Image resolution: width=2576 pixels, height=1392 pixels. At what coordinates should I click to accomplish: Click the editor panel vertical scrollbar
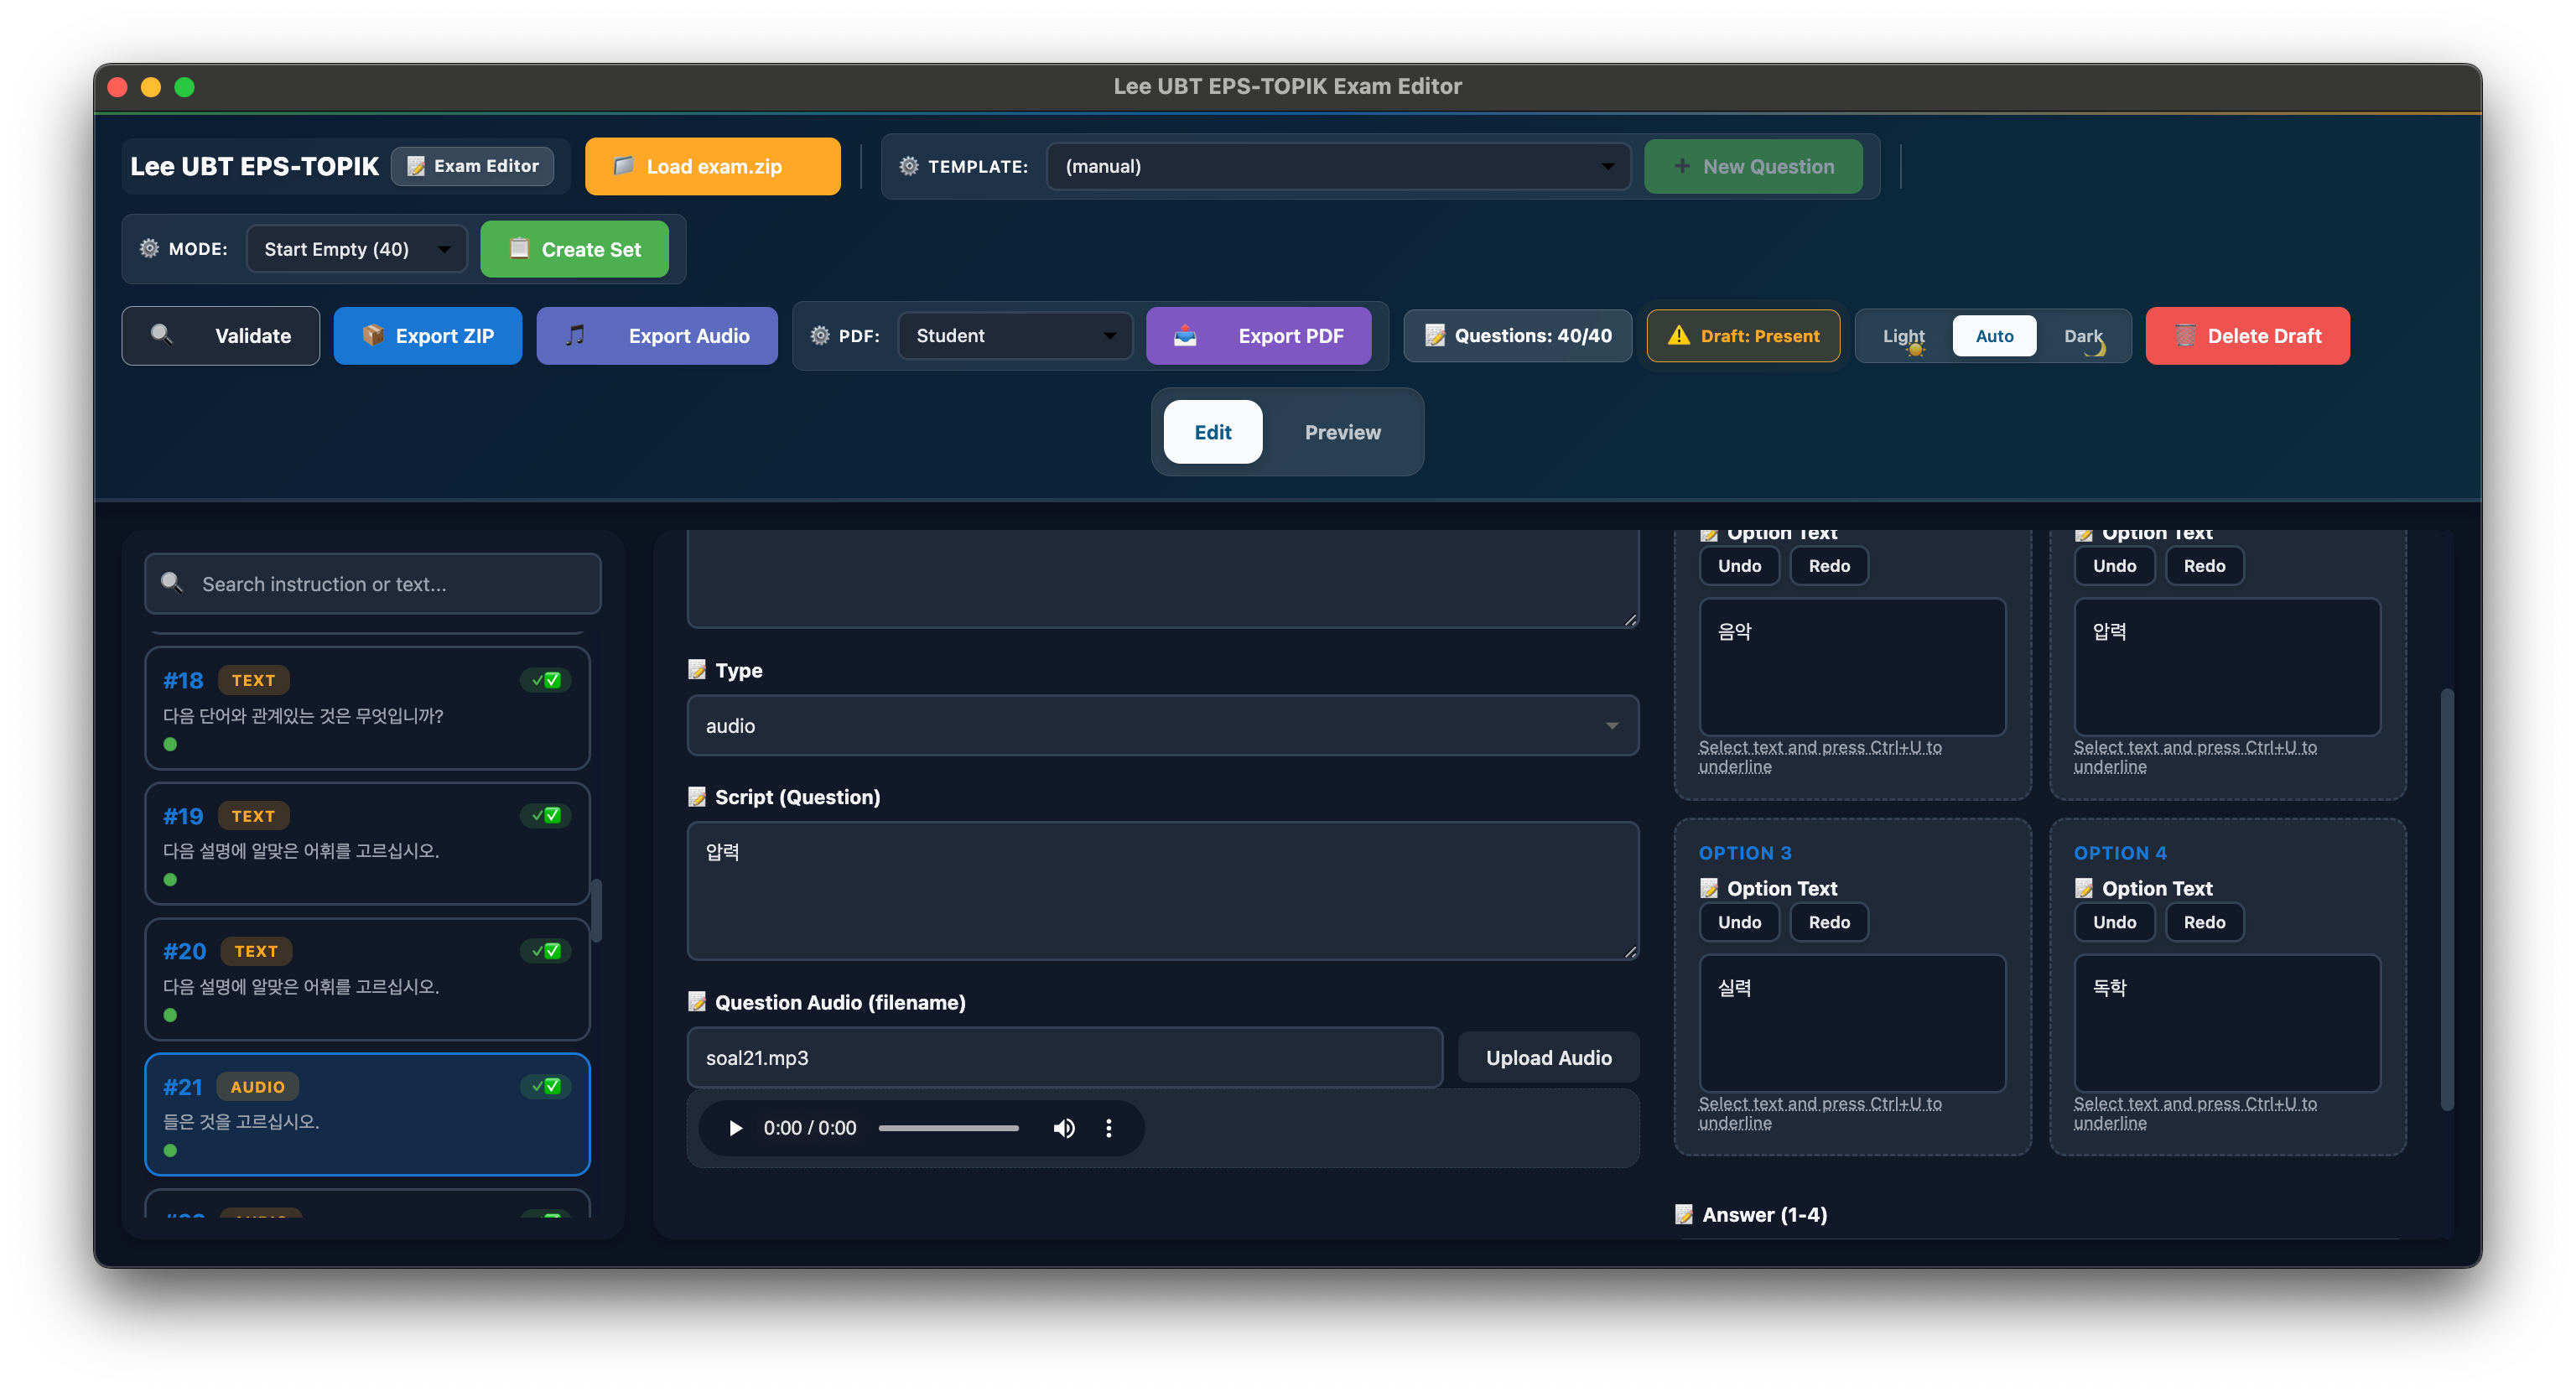[2447, 899]
